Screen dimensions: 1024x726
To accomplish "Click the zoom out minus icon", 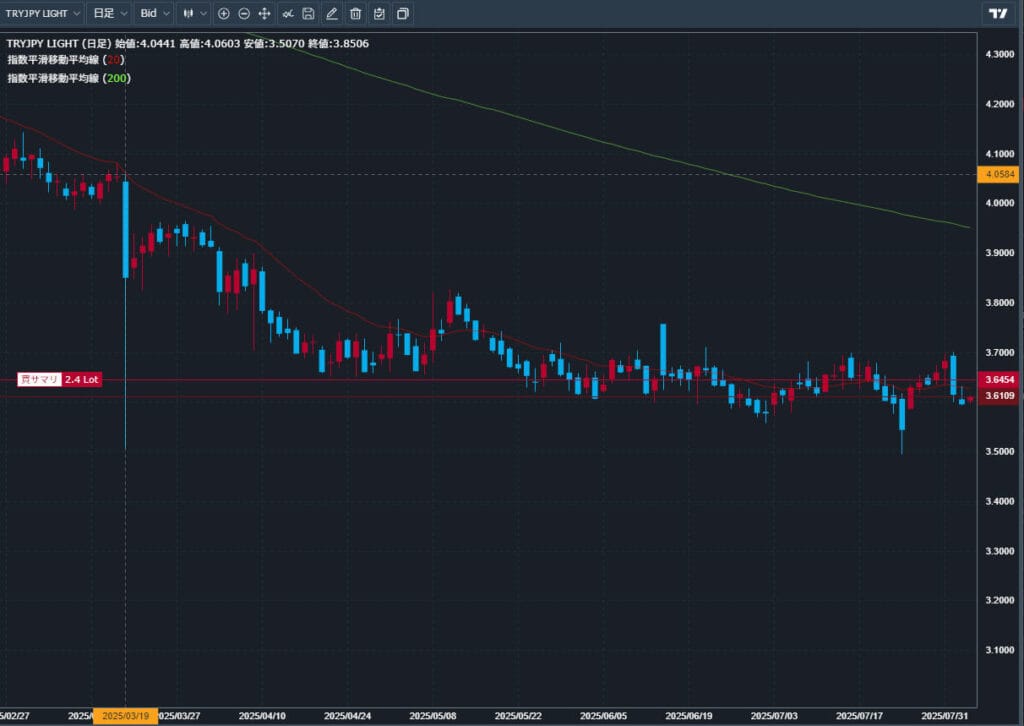I will pos(244,13).
